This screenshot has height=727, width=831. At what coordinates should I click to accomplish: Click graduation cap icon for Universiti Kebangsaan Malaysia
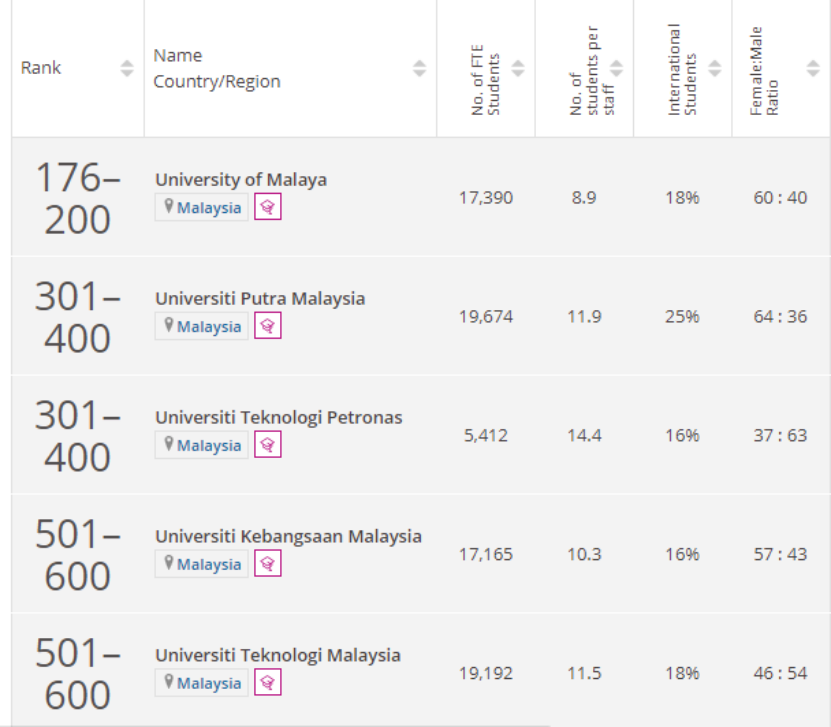[x=268, y=563]
